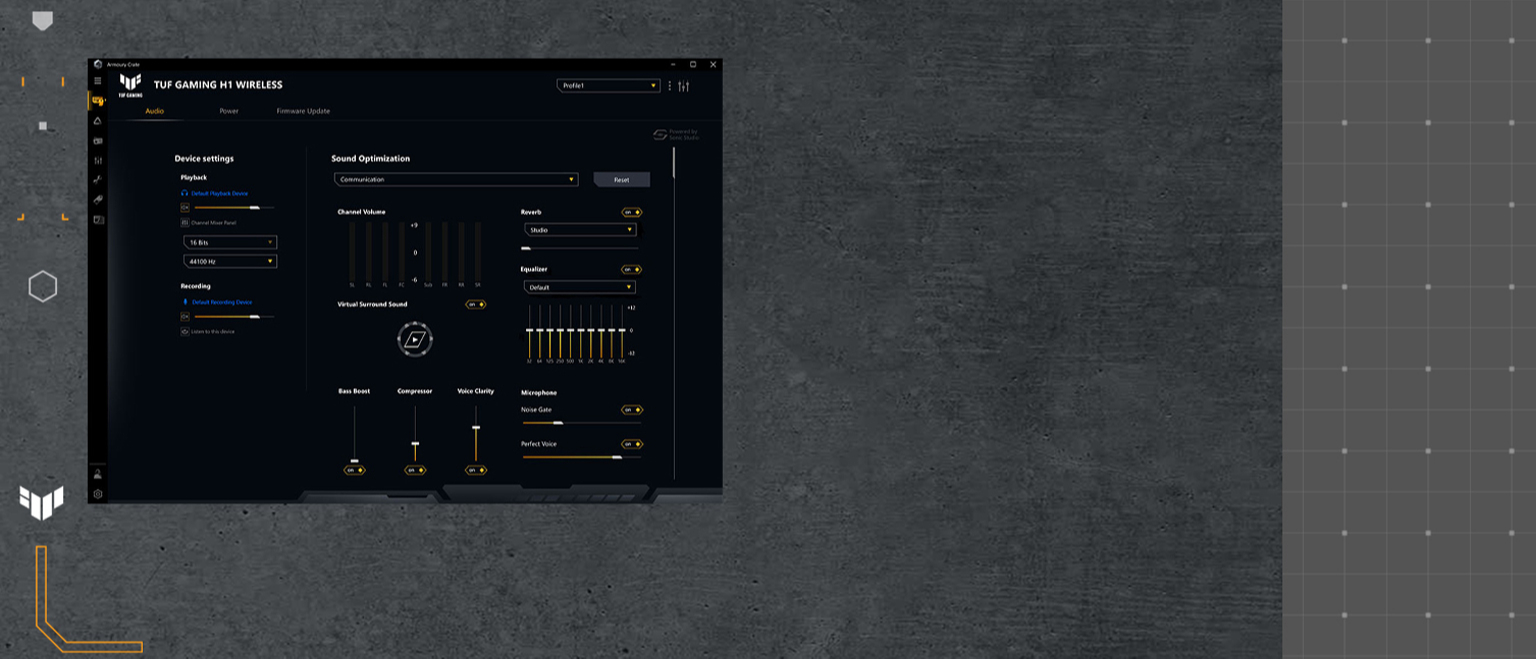The height and width of the screenshot is (659, 1536).
Task: Click the wrench tools icon in sidebar
Action: pos(98,180)
